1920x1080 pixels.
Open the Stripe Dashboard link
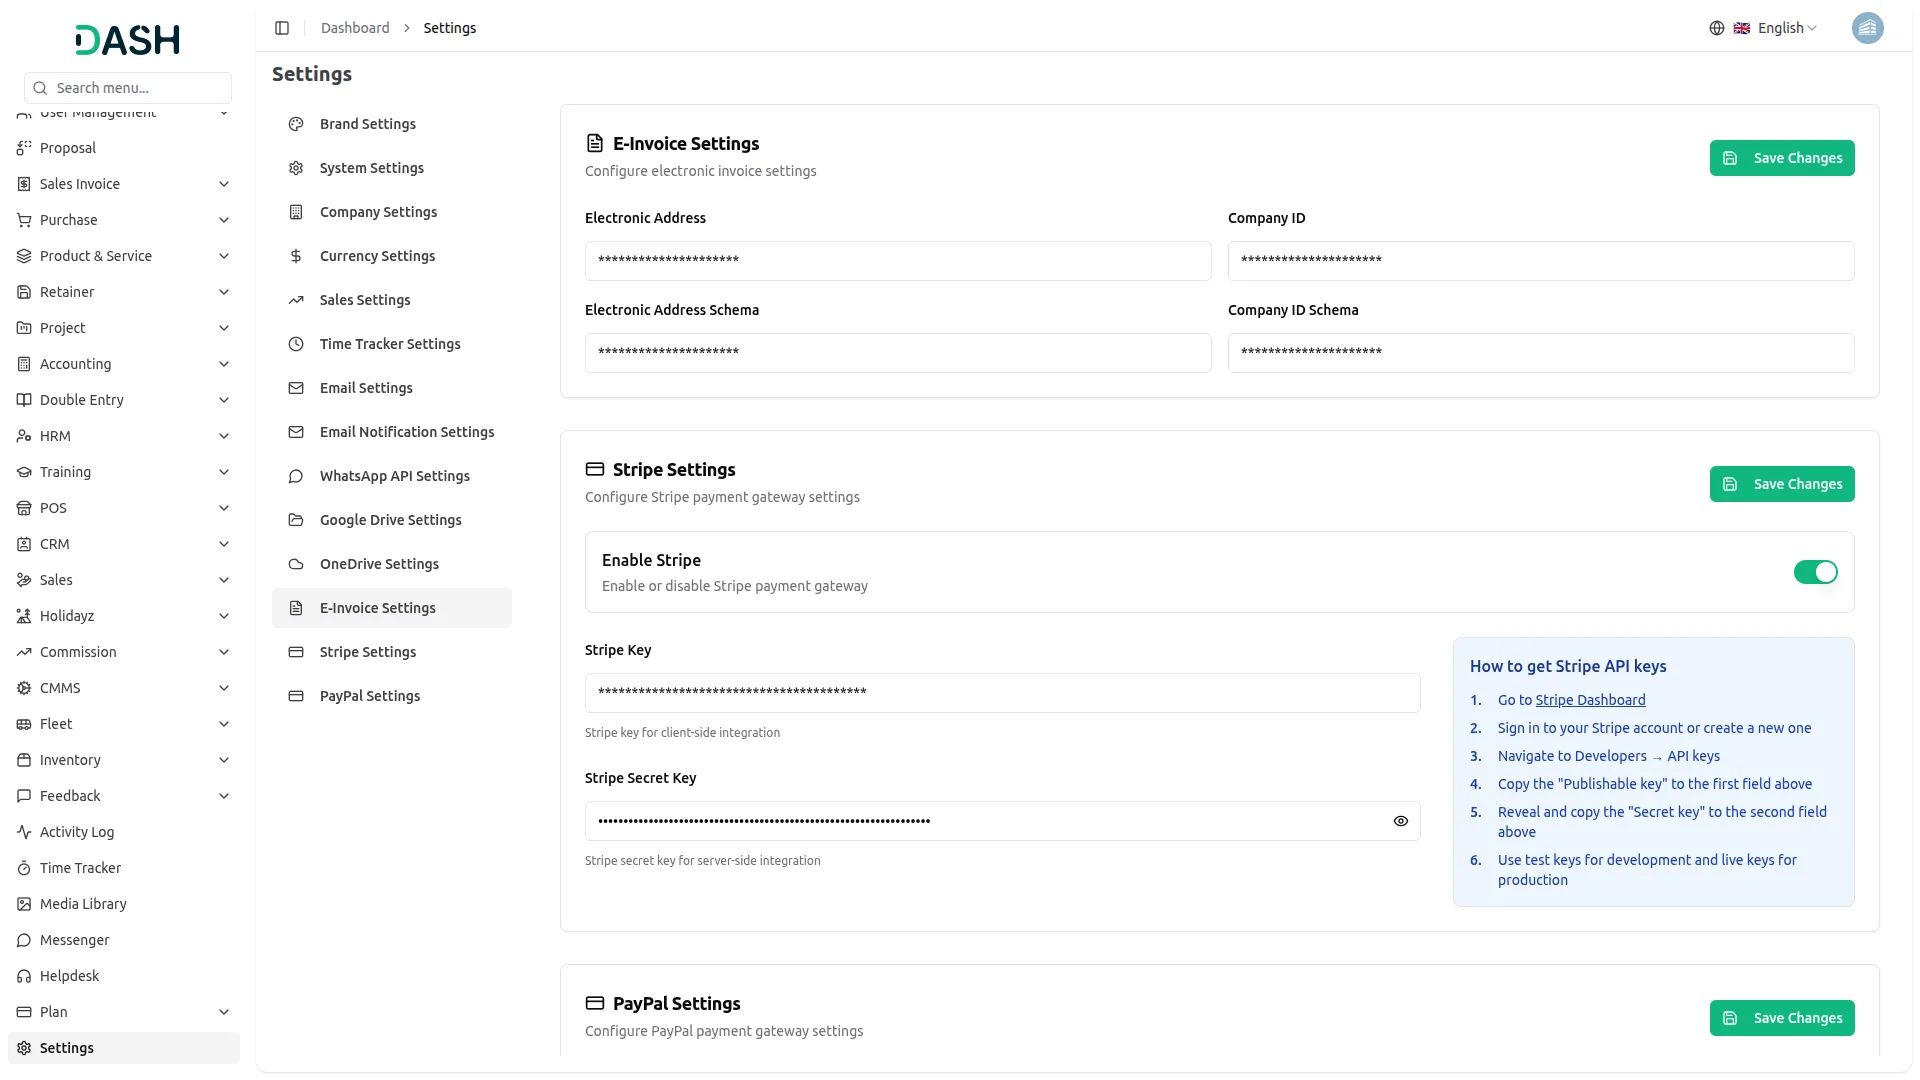click(1591, 699)
